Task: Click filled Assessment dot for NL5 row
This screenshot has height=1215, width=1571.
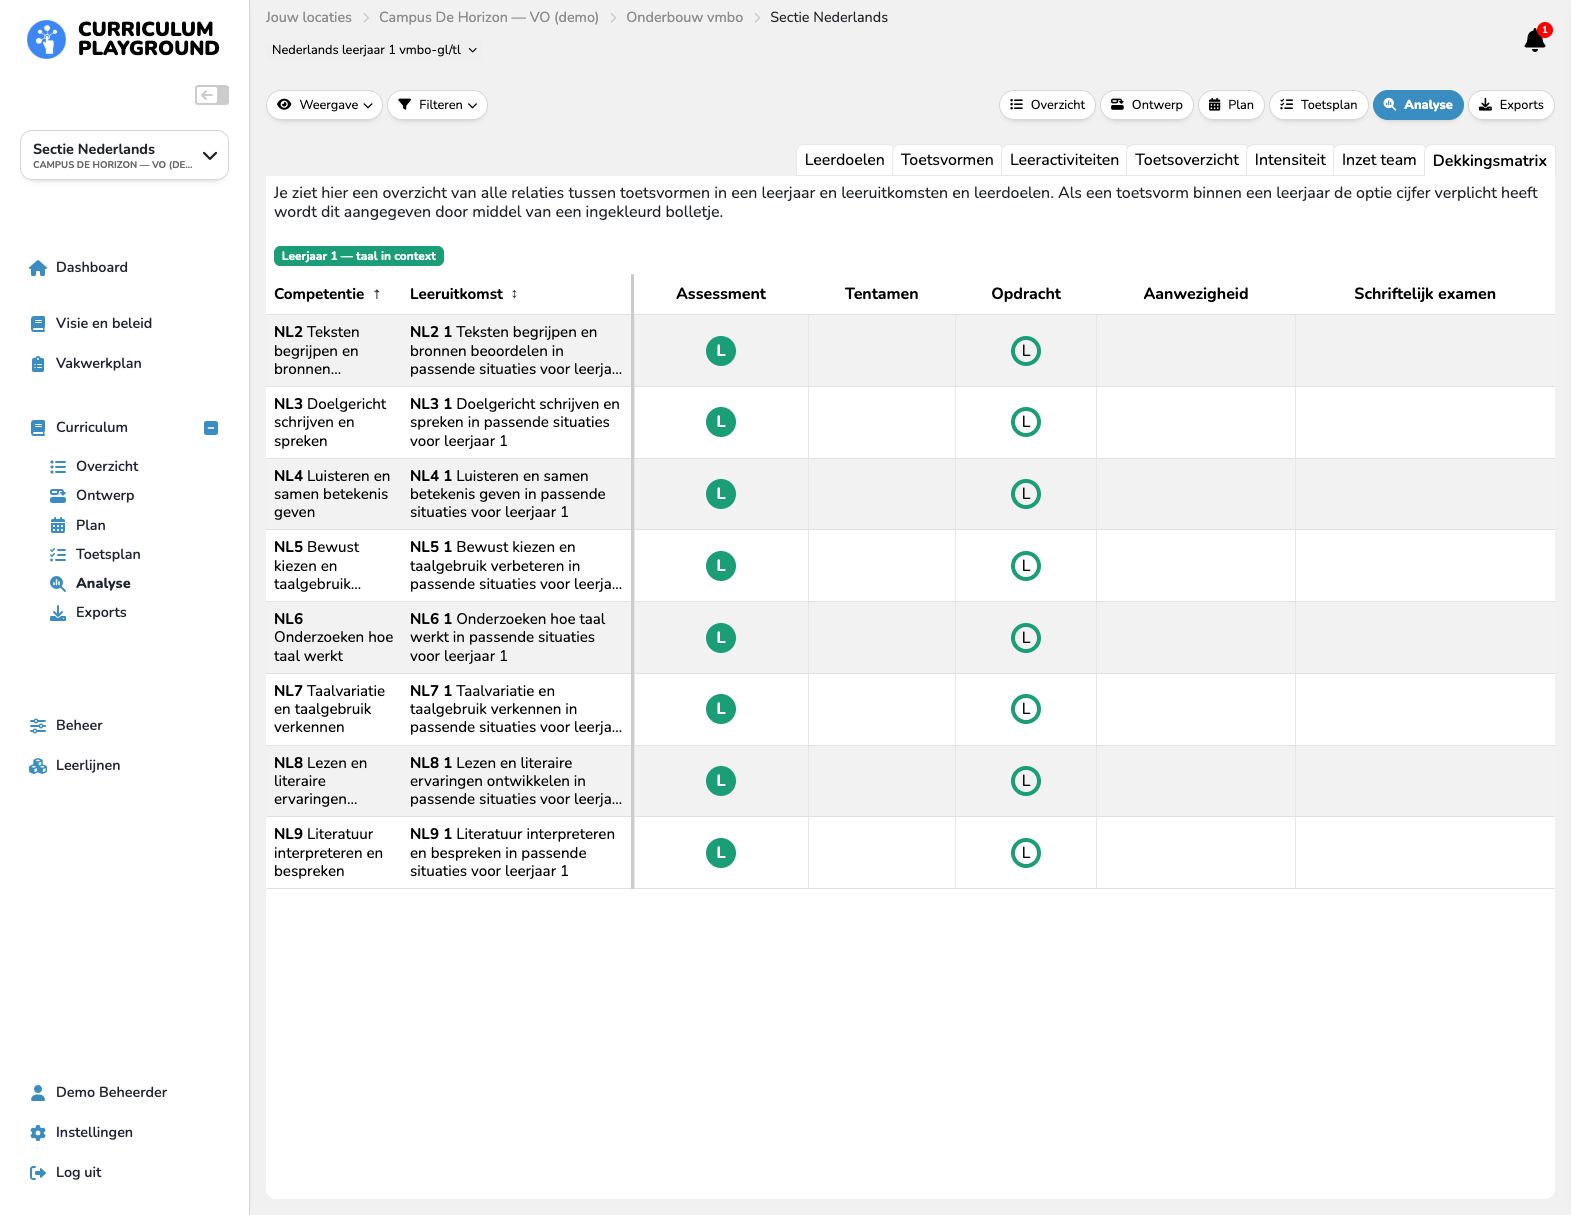Action: [x=721, y=566]
